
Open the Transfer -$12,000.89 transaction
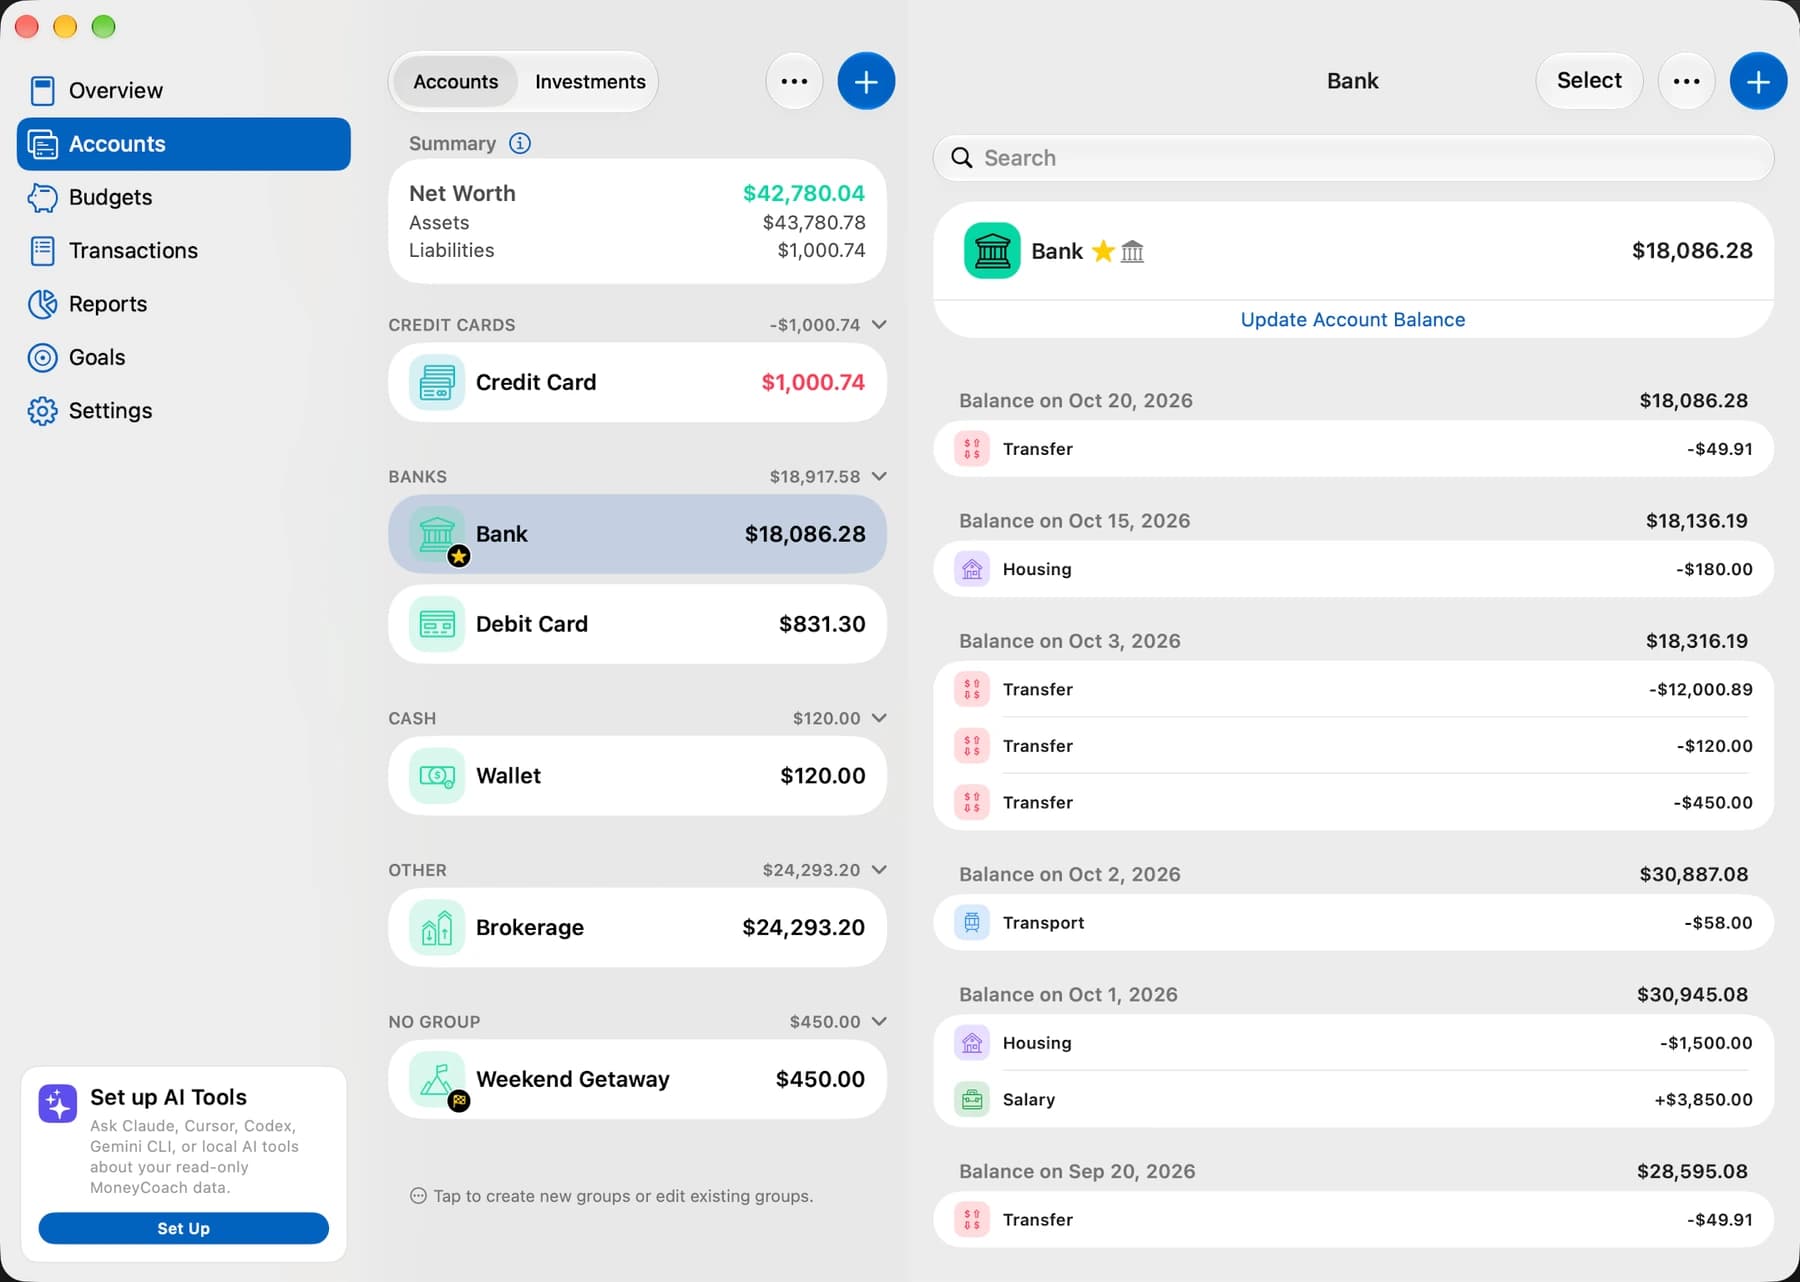tap(1353, 689)
